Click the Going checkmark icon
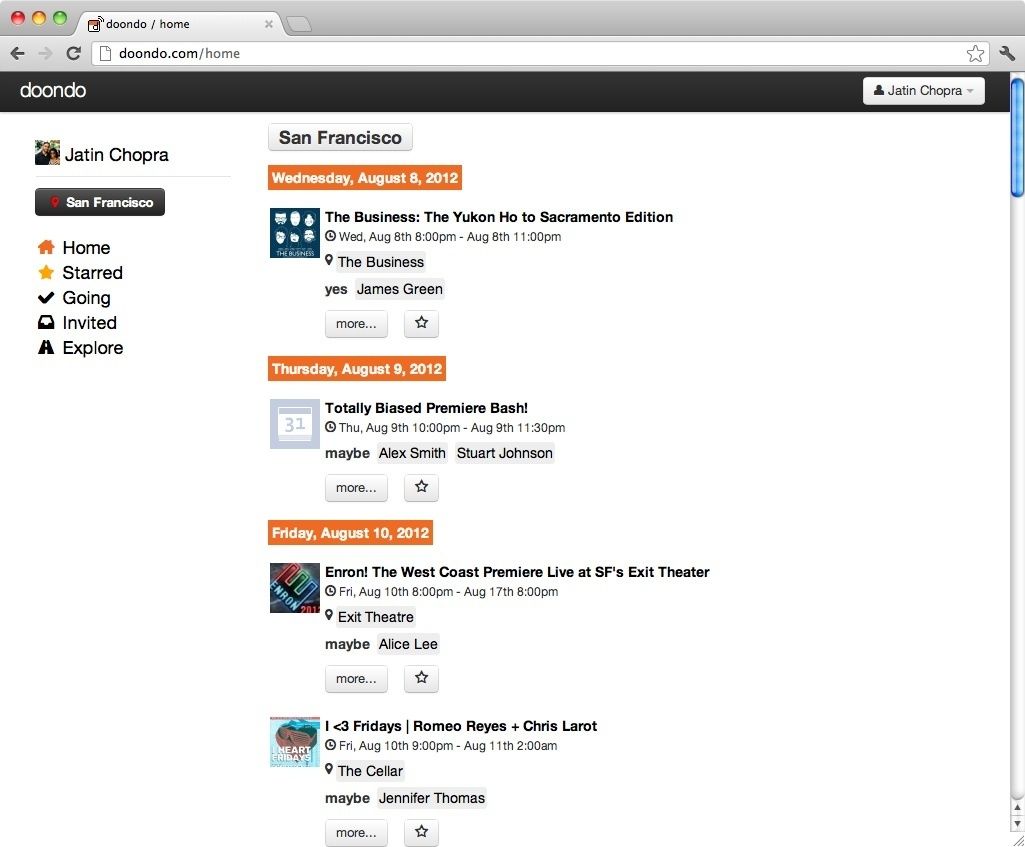 point(46,297)
